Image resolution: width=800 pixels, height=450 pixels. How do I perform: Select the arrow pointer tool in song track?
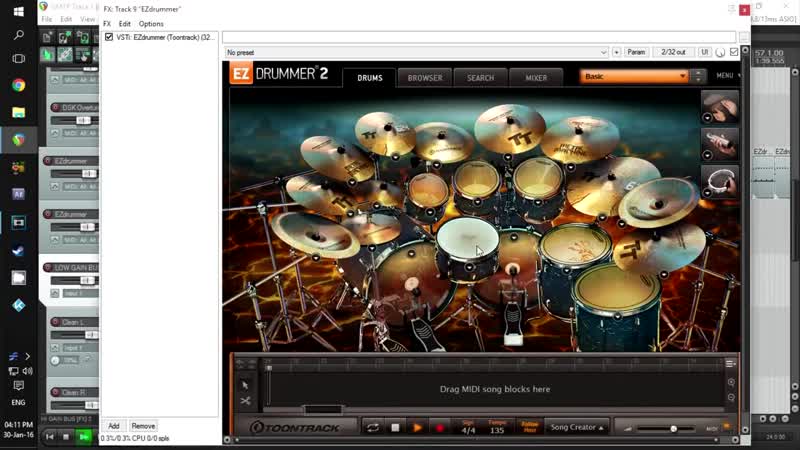[x=245, y=385]
